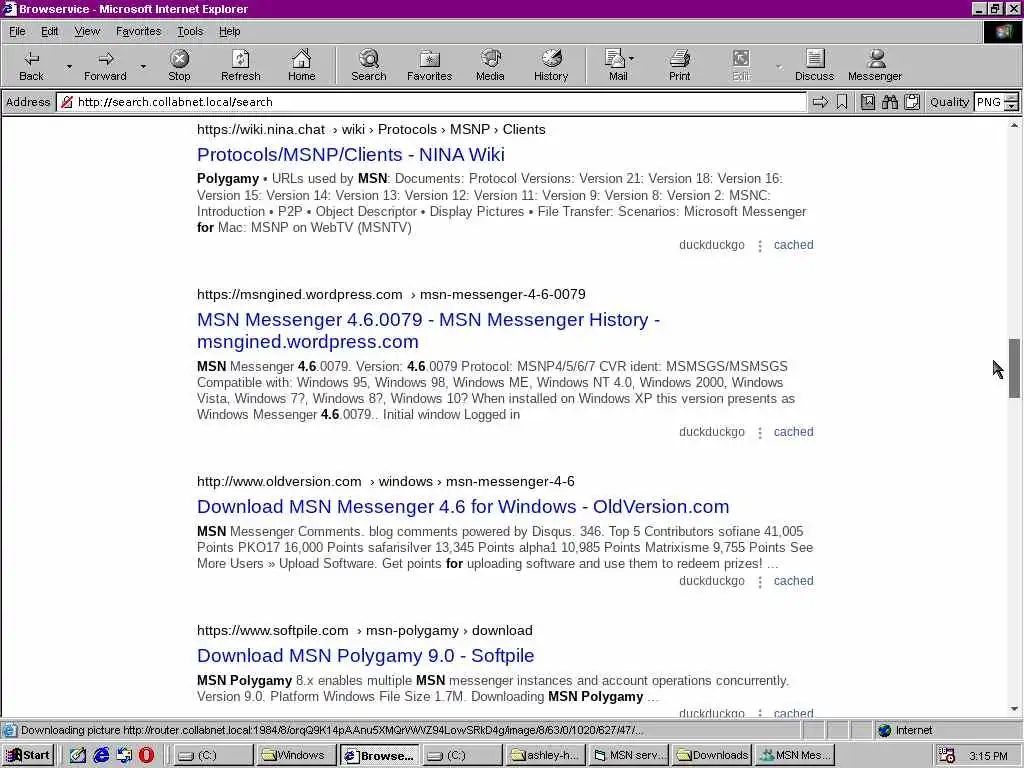Open Protocols/MSNP/Clients - NINA Wiki link
The width and height of the screenshot is (1024, 768).
tap(351, 155)
